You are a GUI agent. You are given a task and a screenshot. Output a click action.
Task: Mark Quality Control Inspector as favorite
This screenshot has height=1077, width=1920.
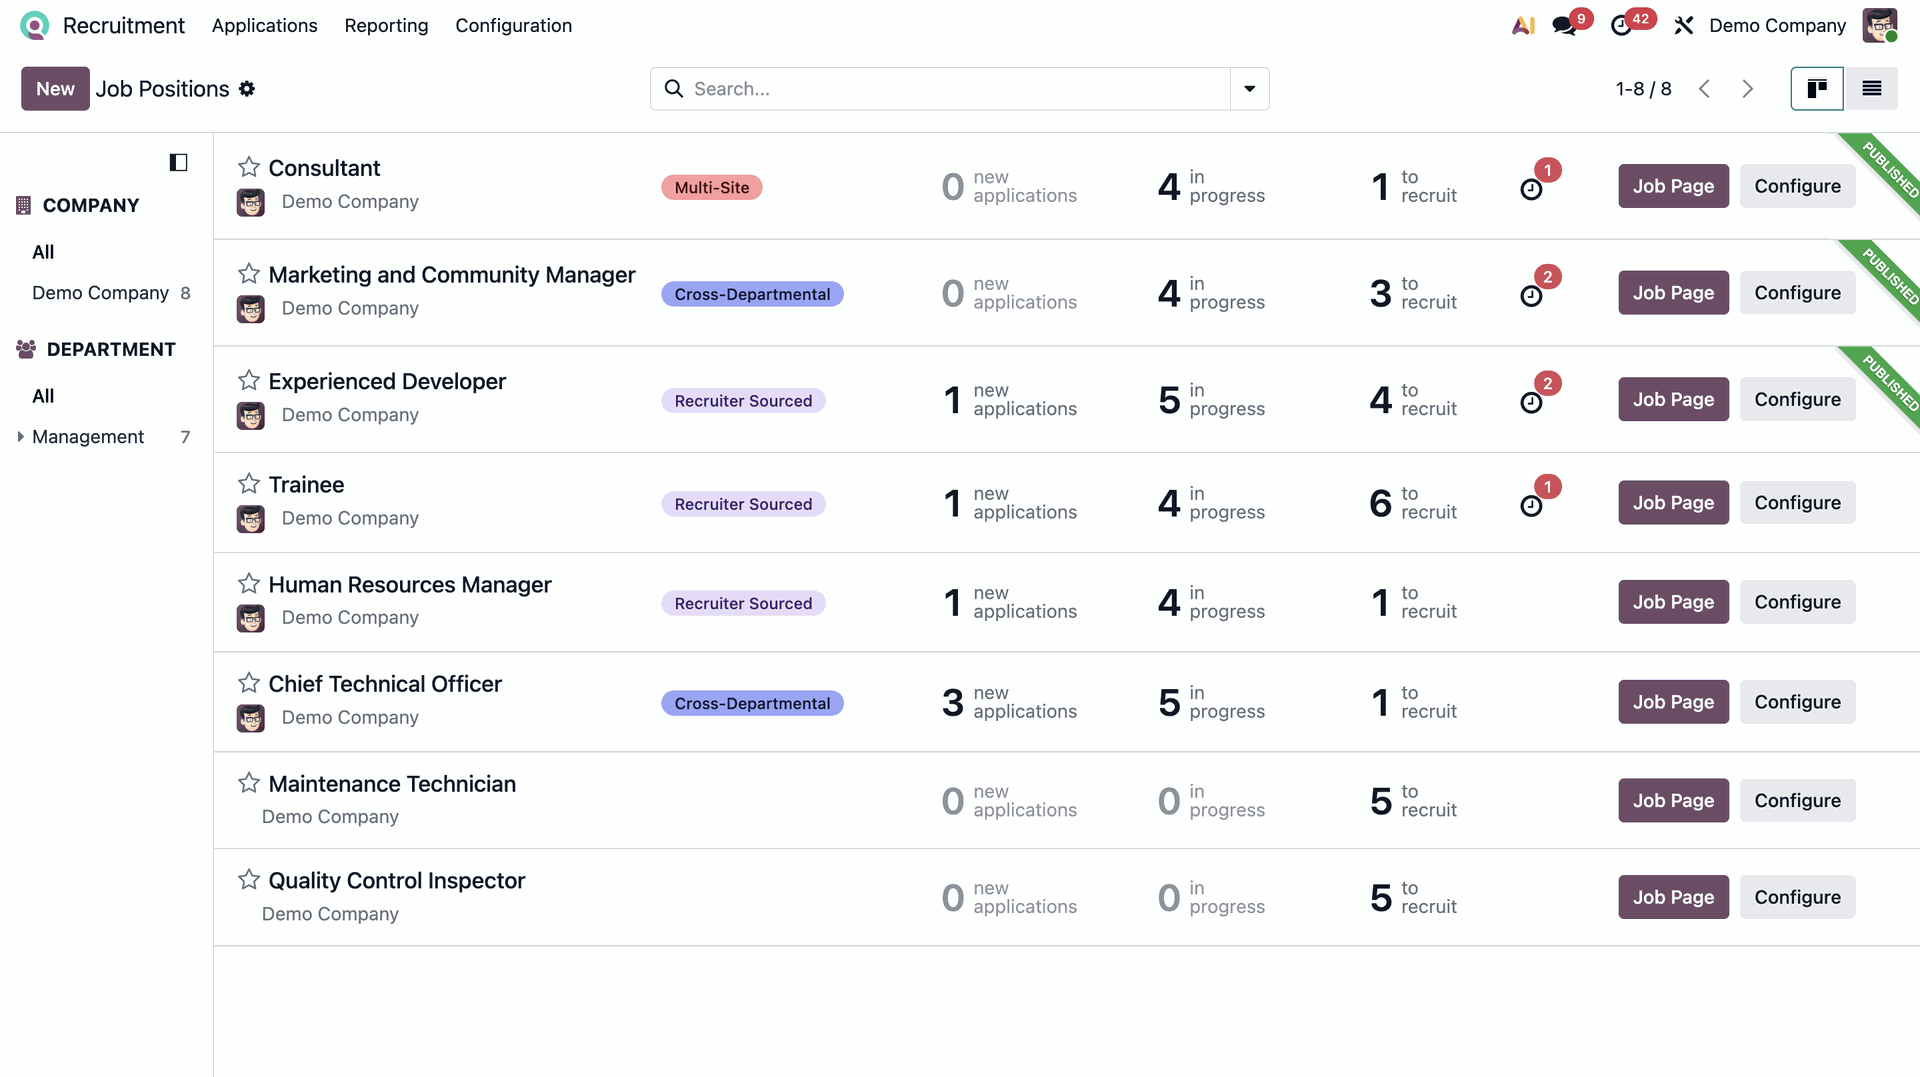point(249,880)
